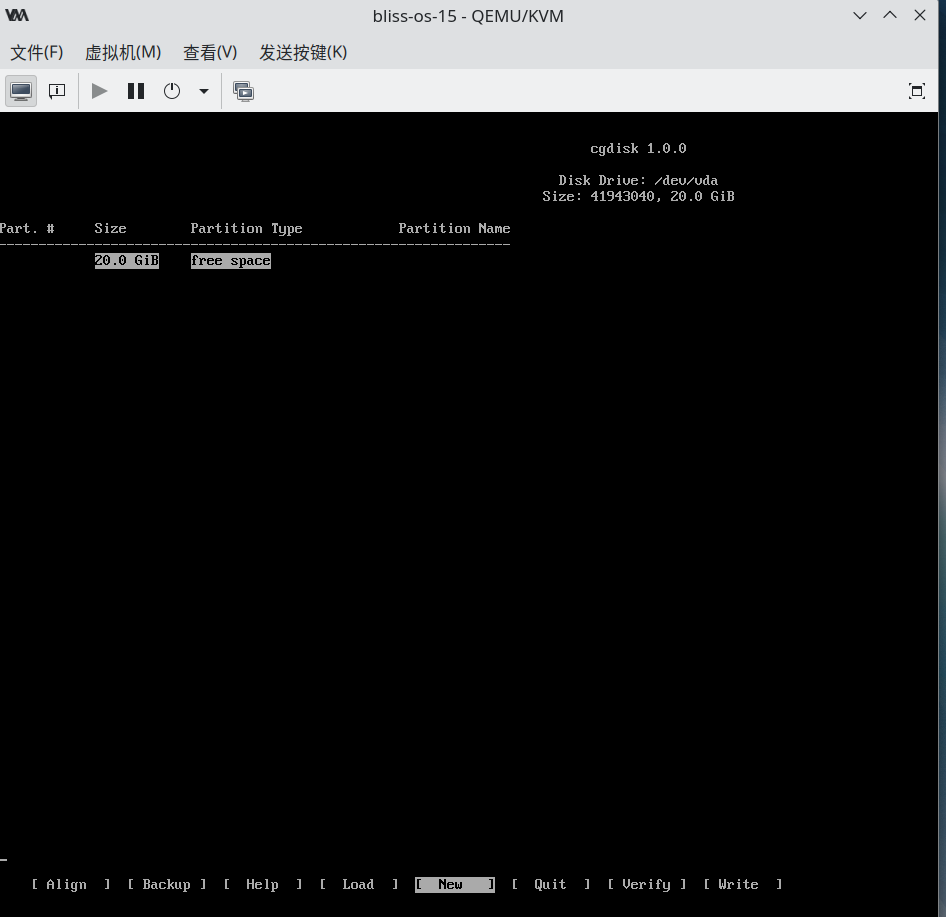The image size is (946, 917).
Task: Click the Backup option in cgdisk
Action: pyautogui.click(x=166, y=884)
